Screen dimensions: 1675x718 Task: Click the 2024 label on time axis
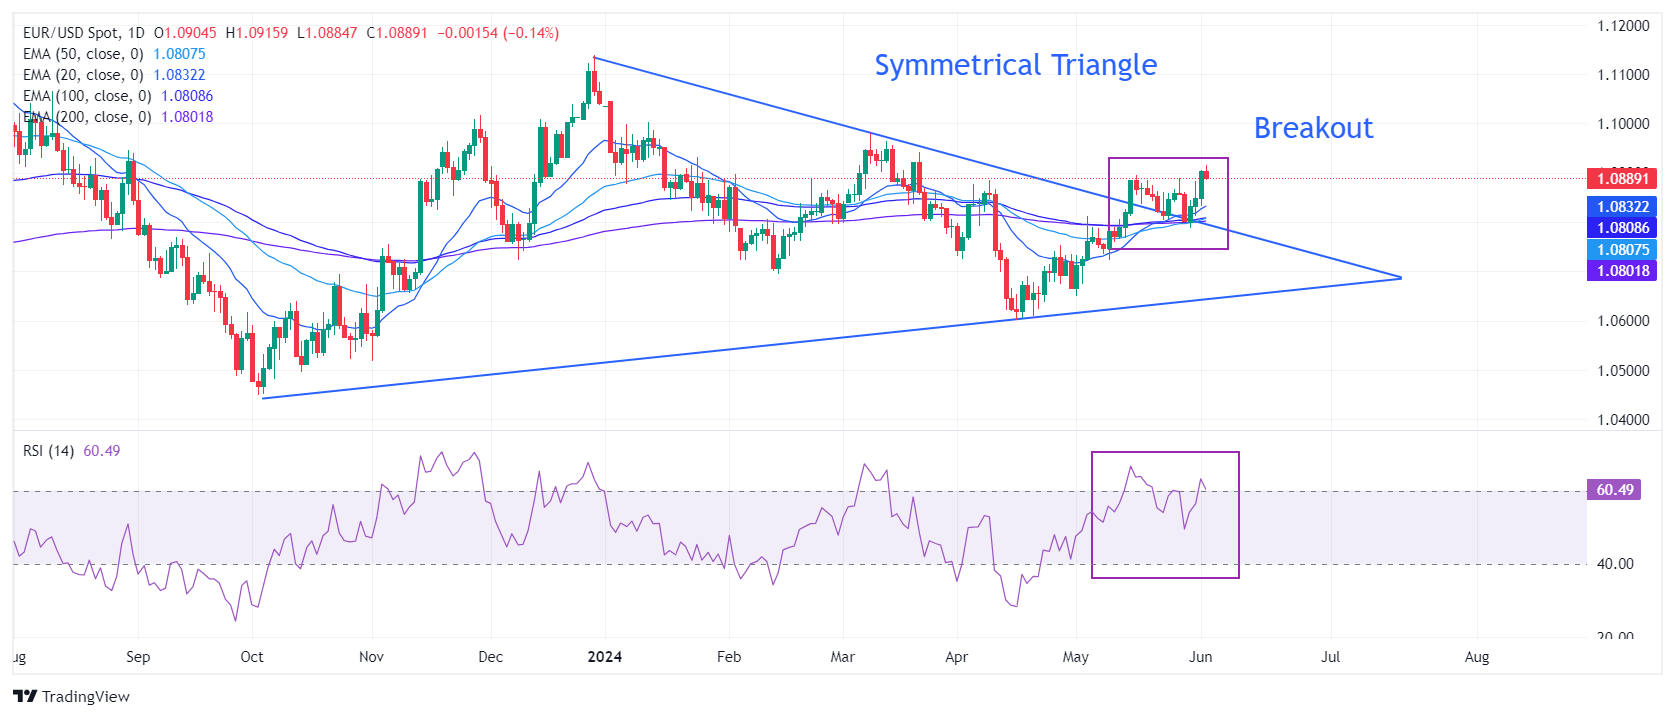click(x=604, y=657)
